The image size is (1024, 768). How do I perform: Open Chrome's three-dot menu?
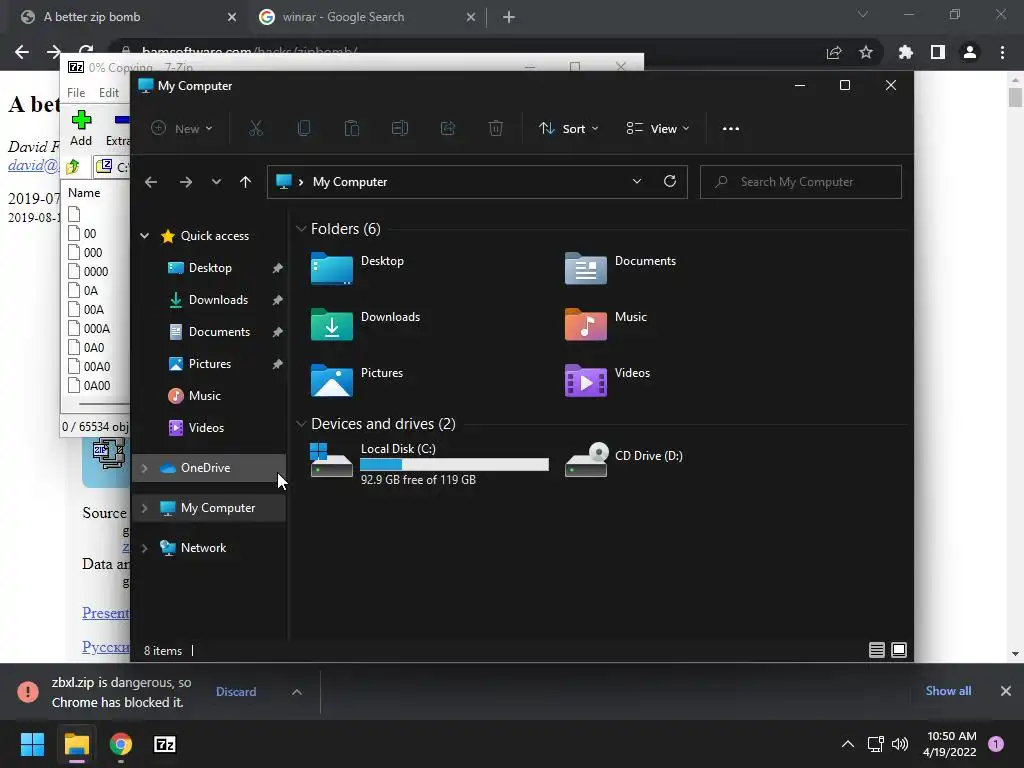point(1002,52)
